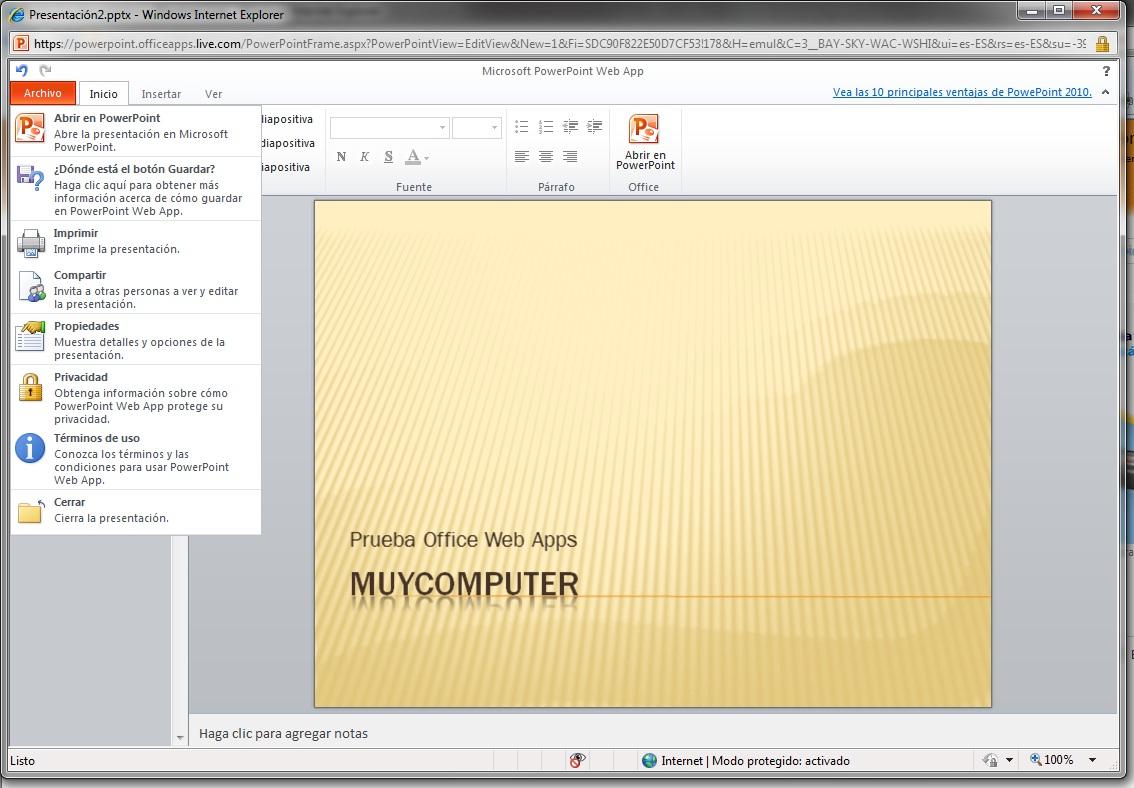The height and width of the screenshot is (788, 1134).
Task: Click the protected mode shield status icon
Action: click(x=989, y=760)
